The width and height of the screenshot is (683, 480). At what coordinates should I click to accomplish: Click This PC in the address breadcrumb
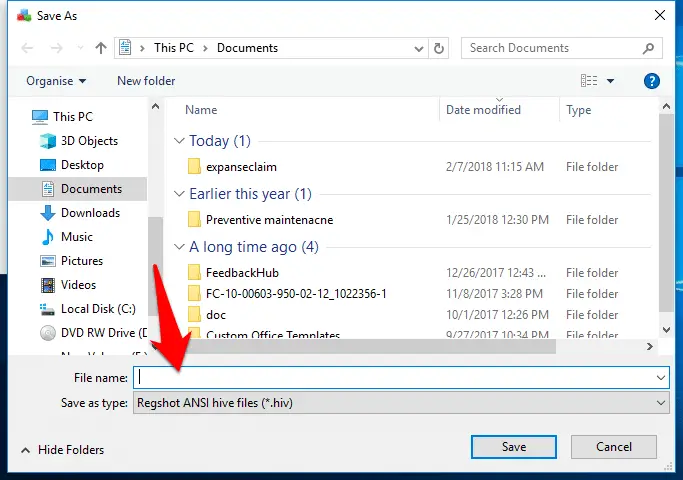174,48
